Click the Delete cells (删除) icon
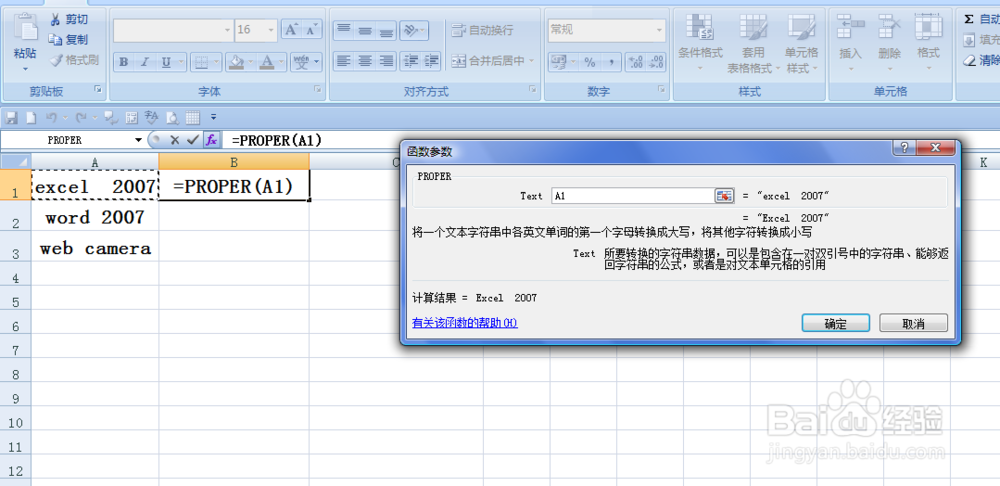Image resolution: width=1000 pixels, height=486 pixels. click(889, 27)
